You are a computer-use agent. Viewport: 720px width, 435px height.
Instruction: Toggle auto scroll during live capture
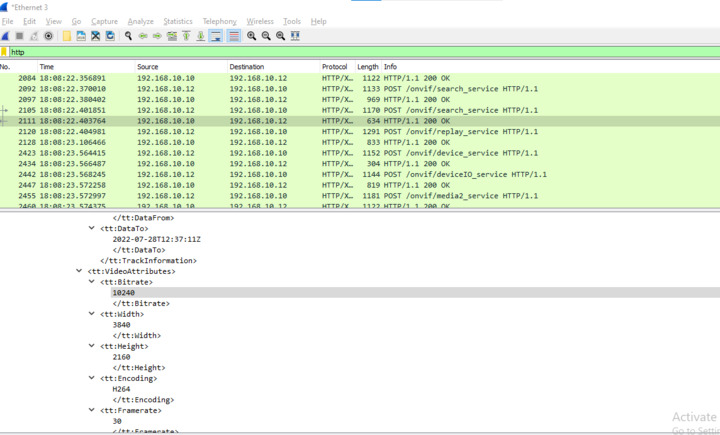(x=216, y=36)
